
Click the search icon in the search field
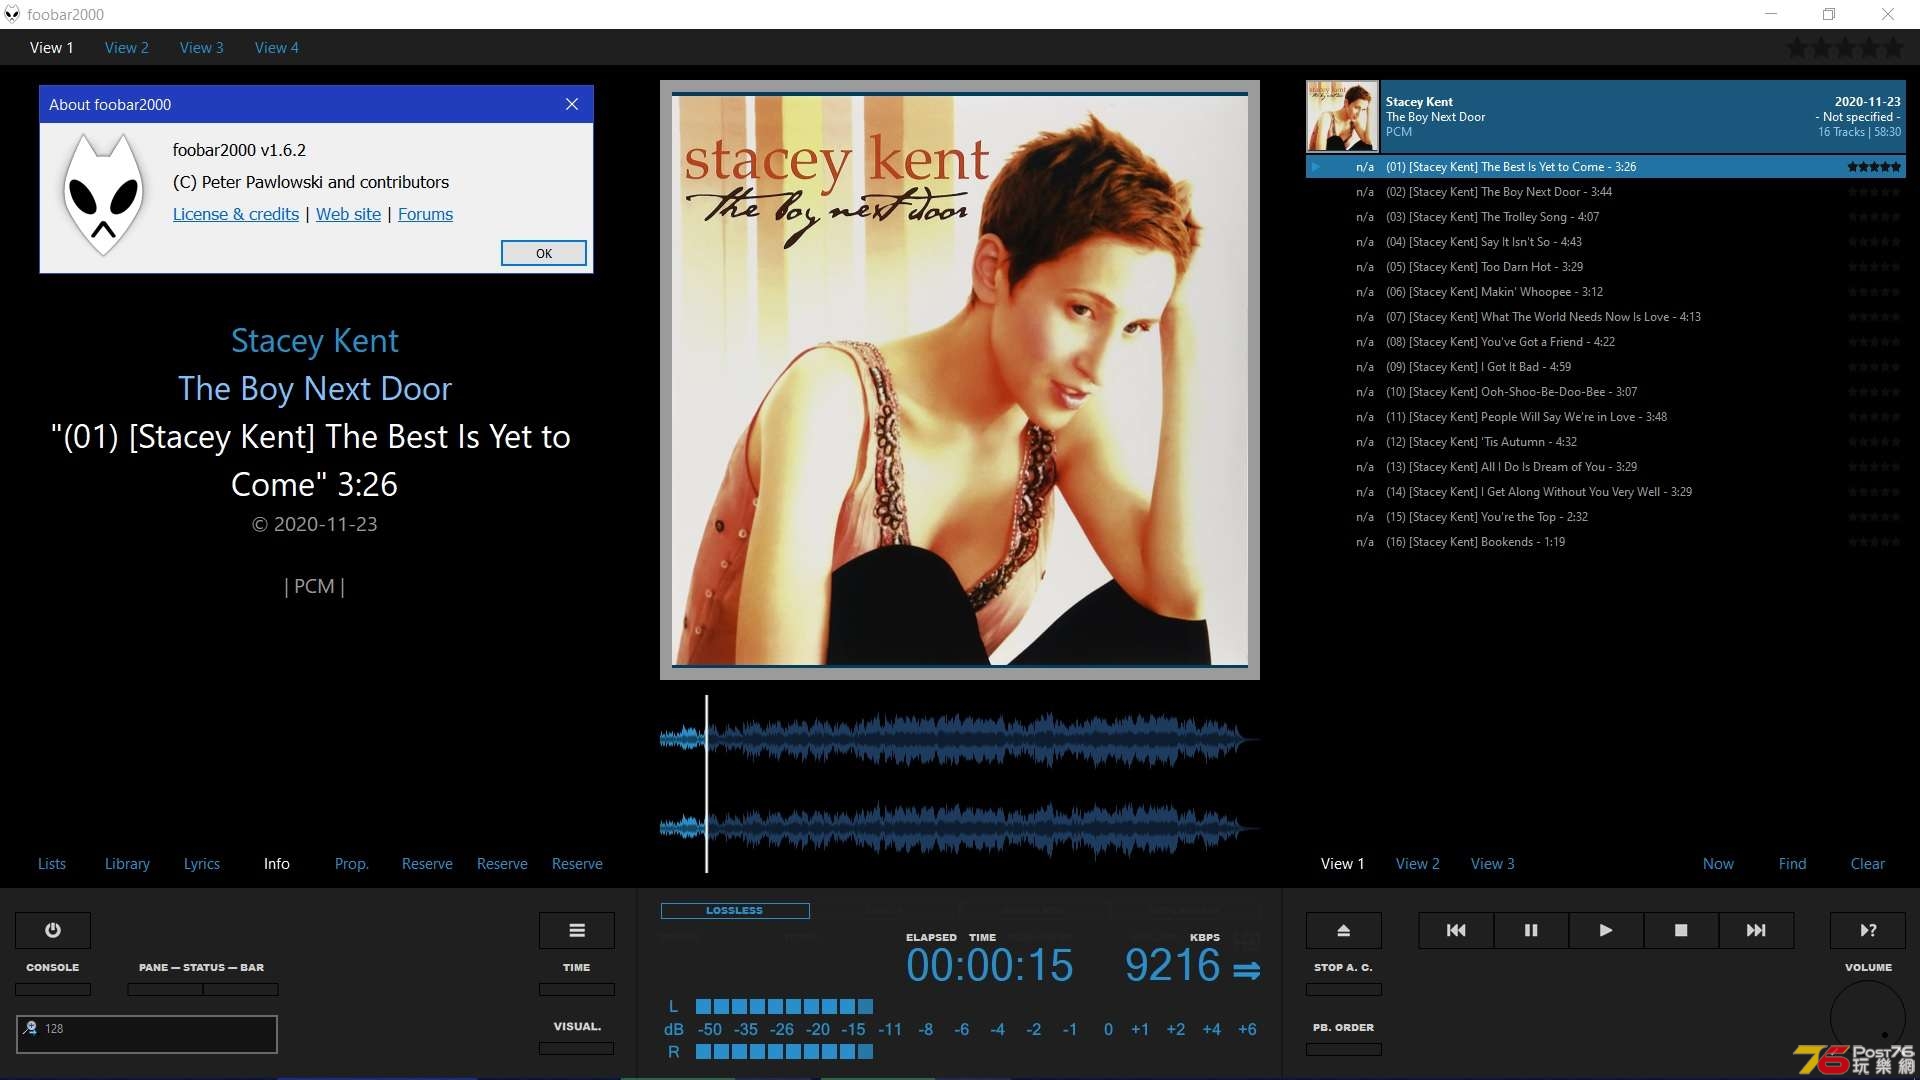30,1028
